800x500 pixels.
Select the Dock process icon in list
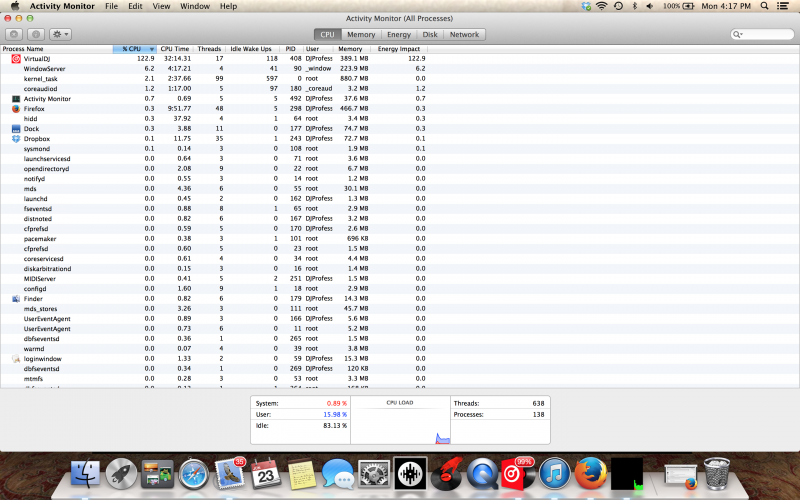tap(16, 129)
